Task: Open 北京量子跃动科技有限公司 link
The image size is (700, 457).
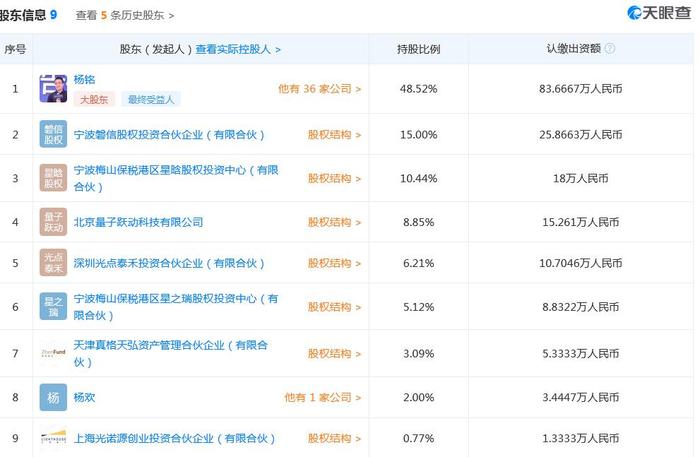Action: (138, 222)
